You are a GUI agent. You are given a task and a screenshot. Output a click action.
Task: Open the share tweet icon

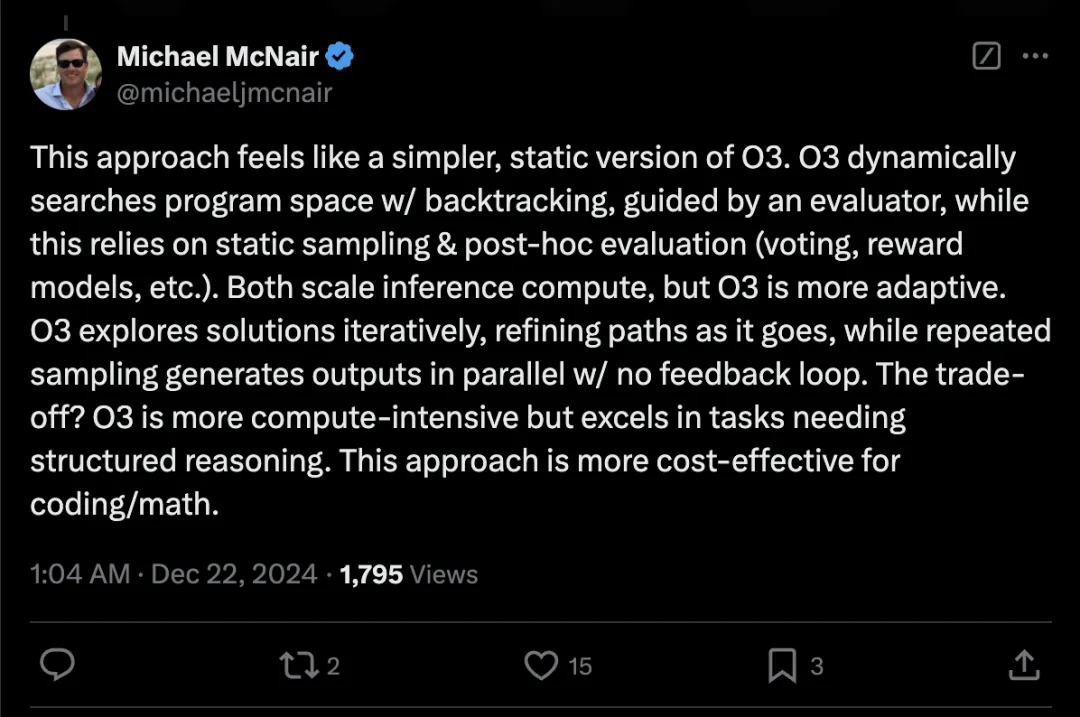coord(1024,665)
